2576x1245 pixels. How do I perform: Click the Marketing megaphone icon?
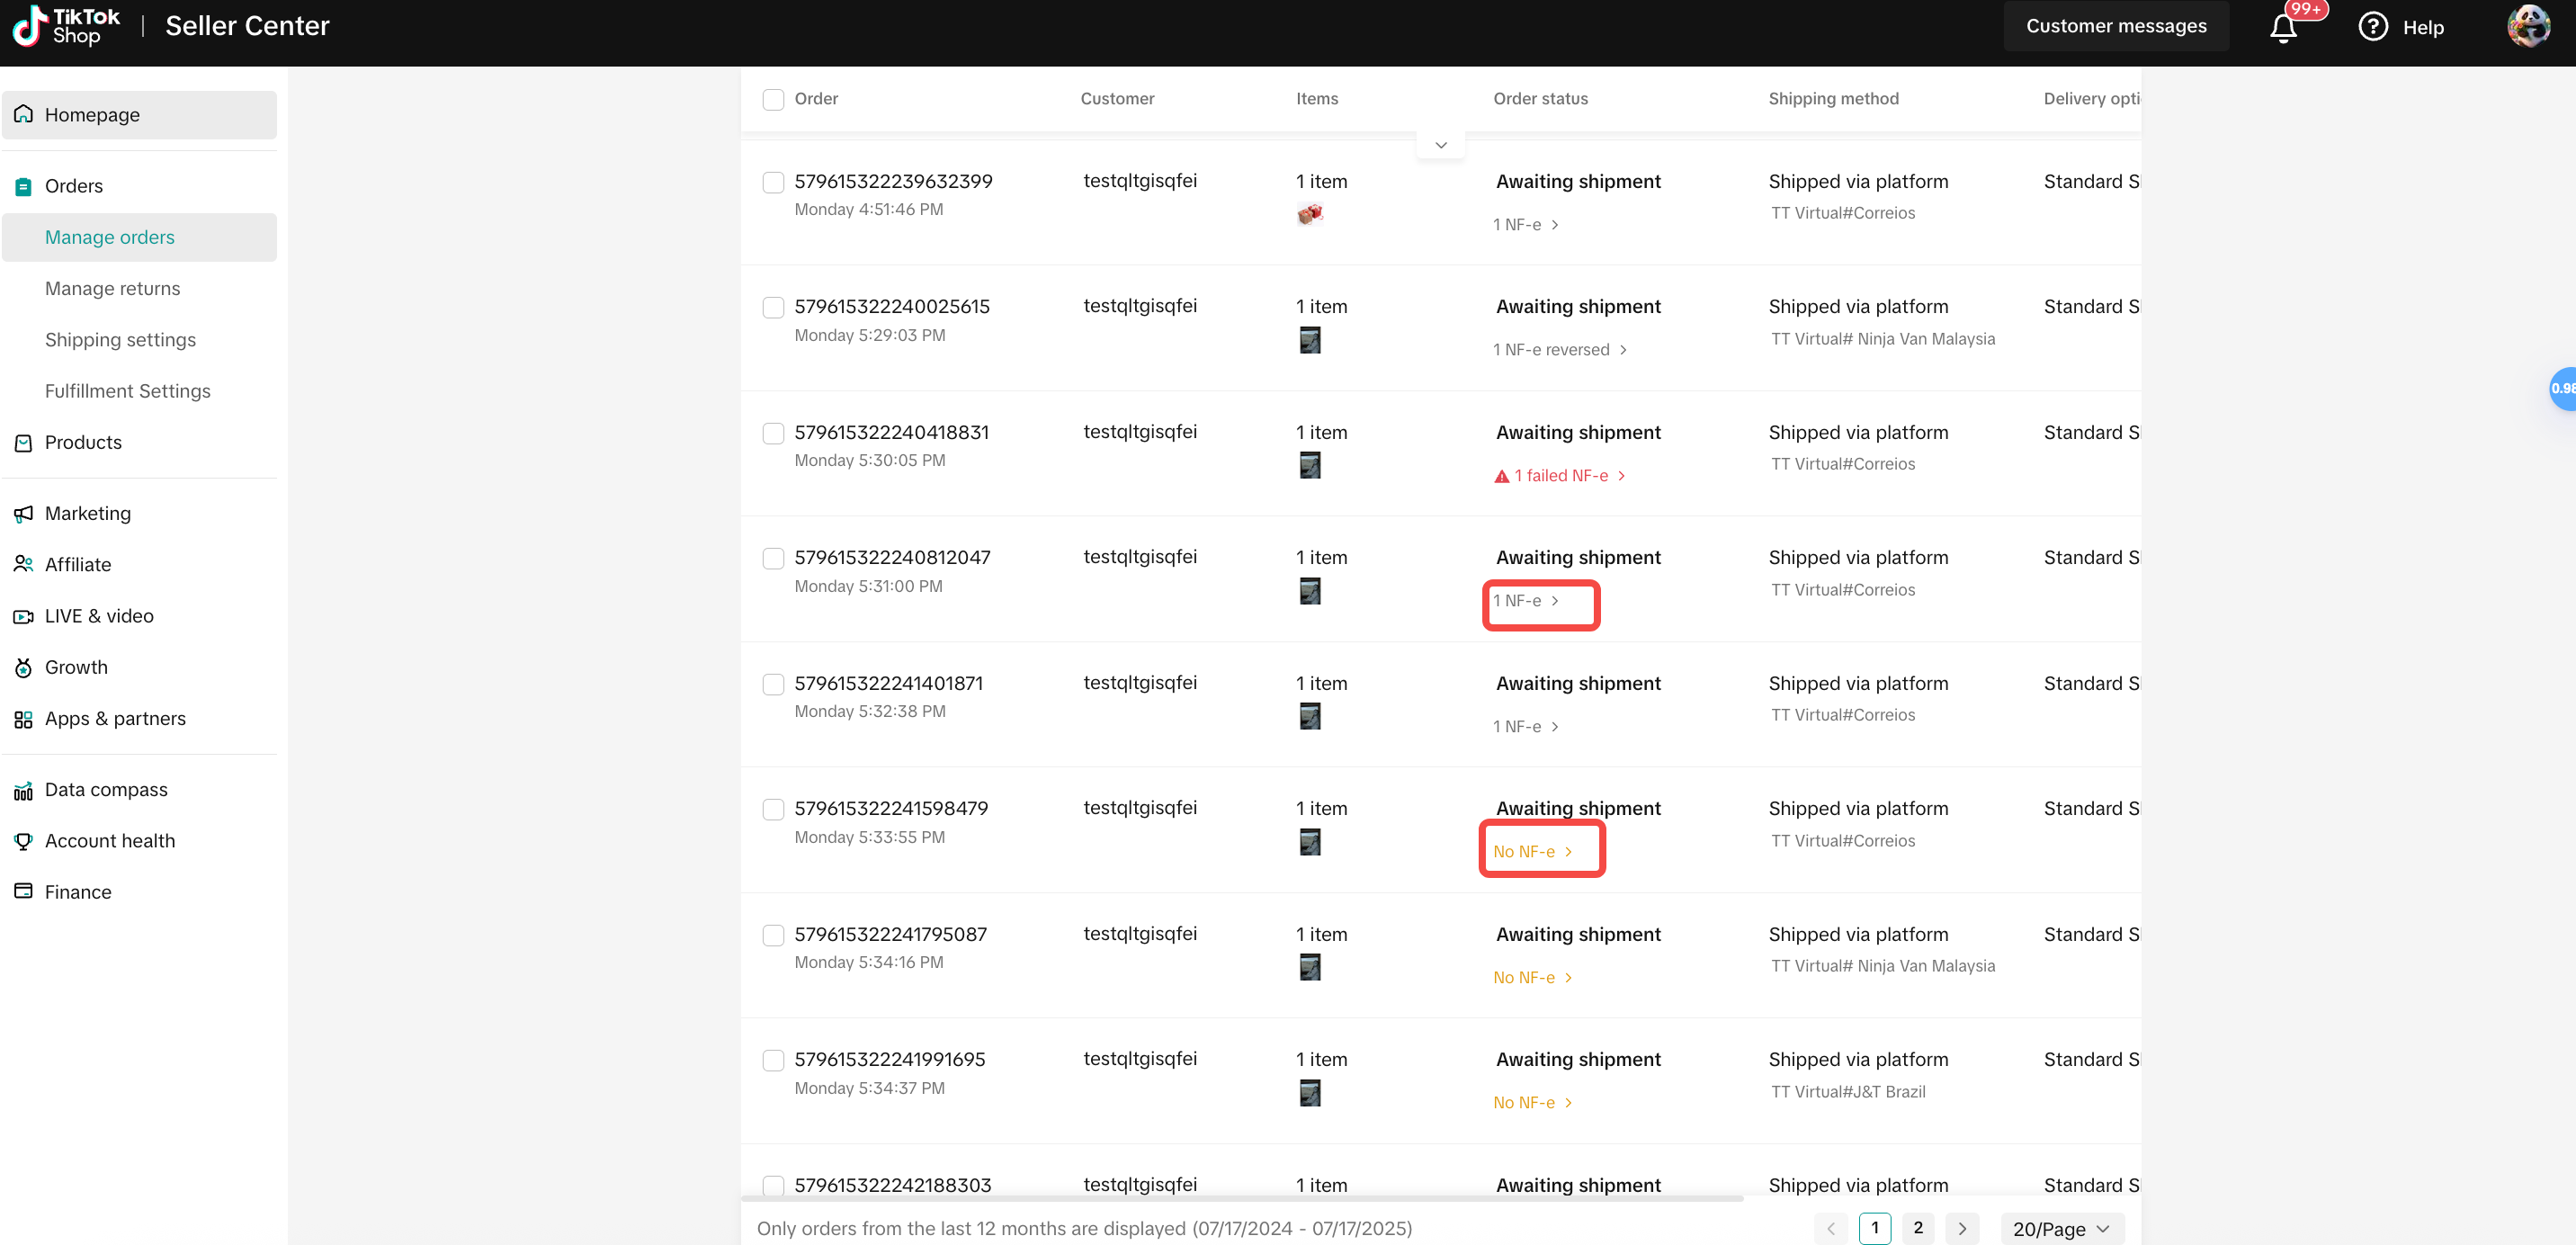[x=23, y=514]
